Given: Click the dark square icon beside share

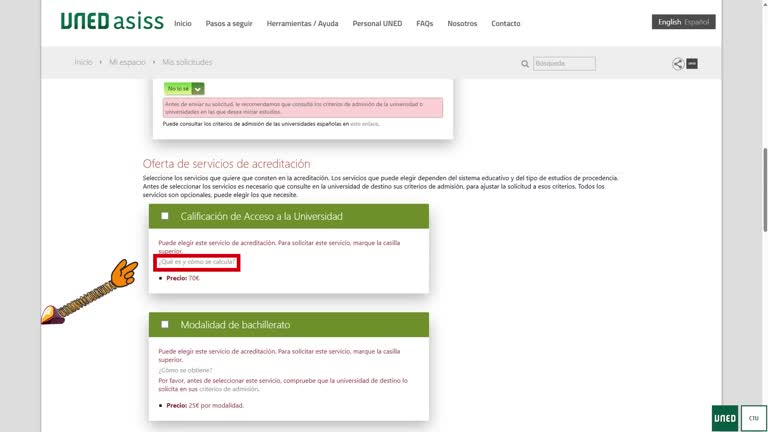Looking at the screenshot, I should tap(692, 64).
